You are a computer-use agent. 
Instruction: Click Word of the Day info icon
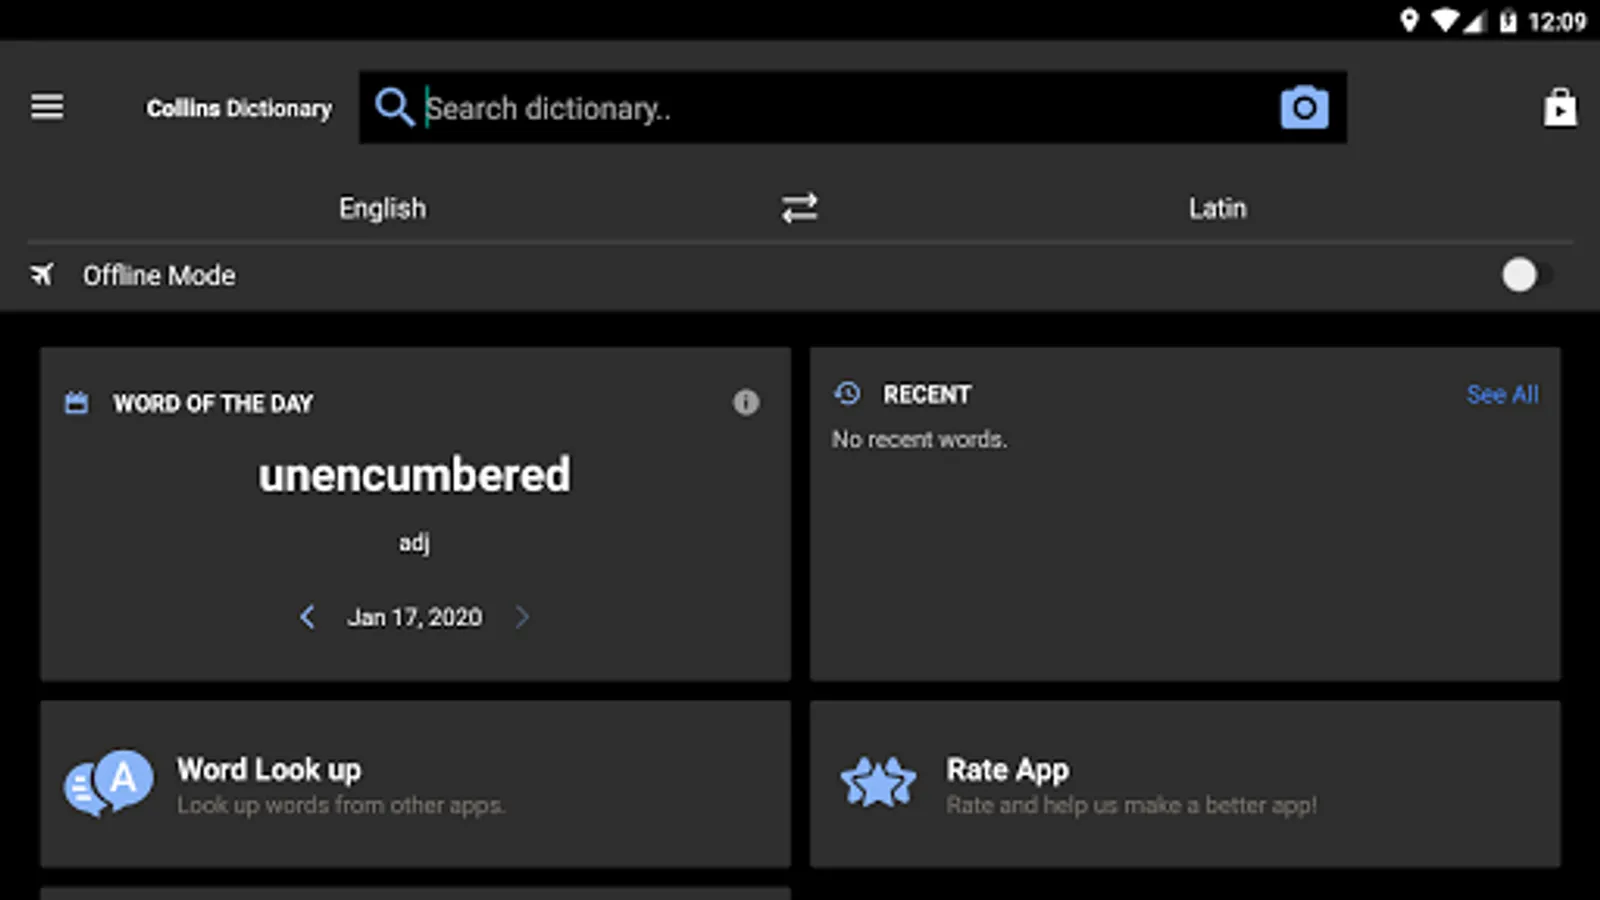click(x=746, y=402)
